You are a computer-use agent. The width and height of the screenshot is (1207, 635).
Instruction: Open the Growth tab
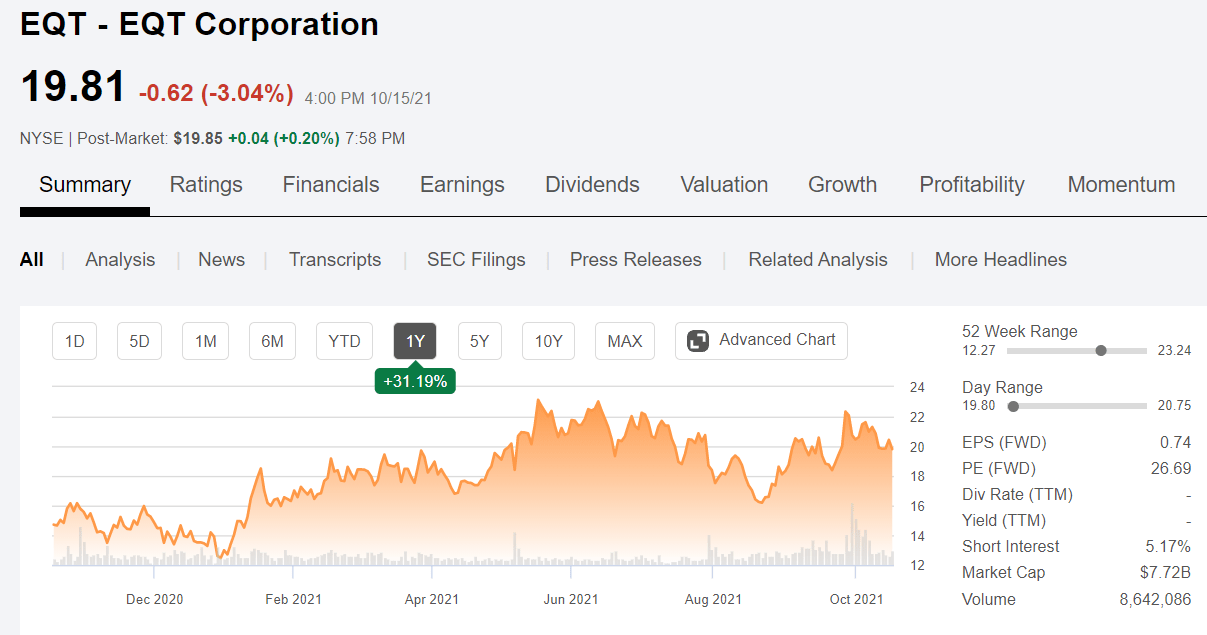(842, 185)
